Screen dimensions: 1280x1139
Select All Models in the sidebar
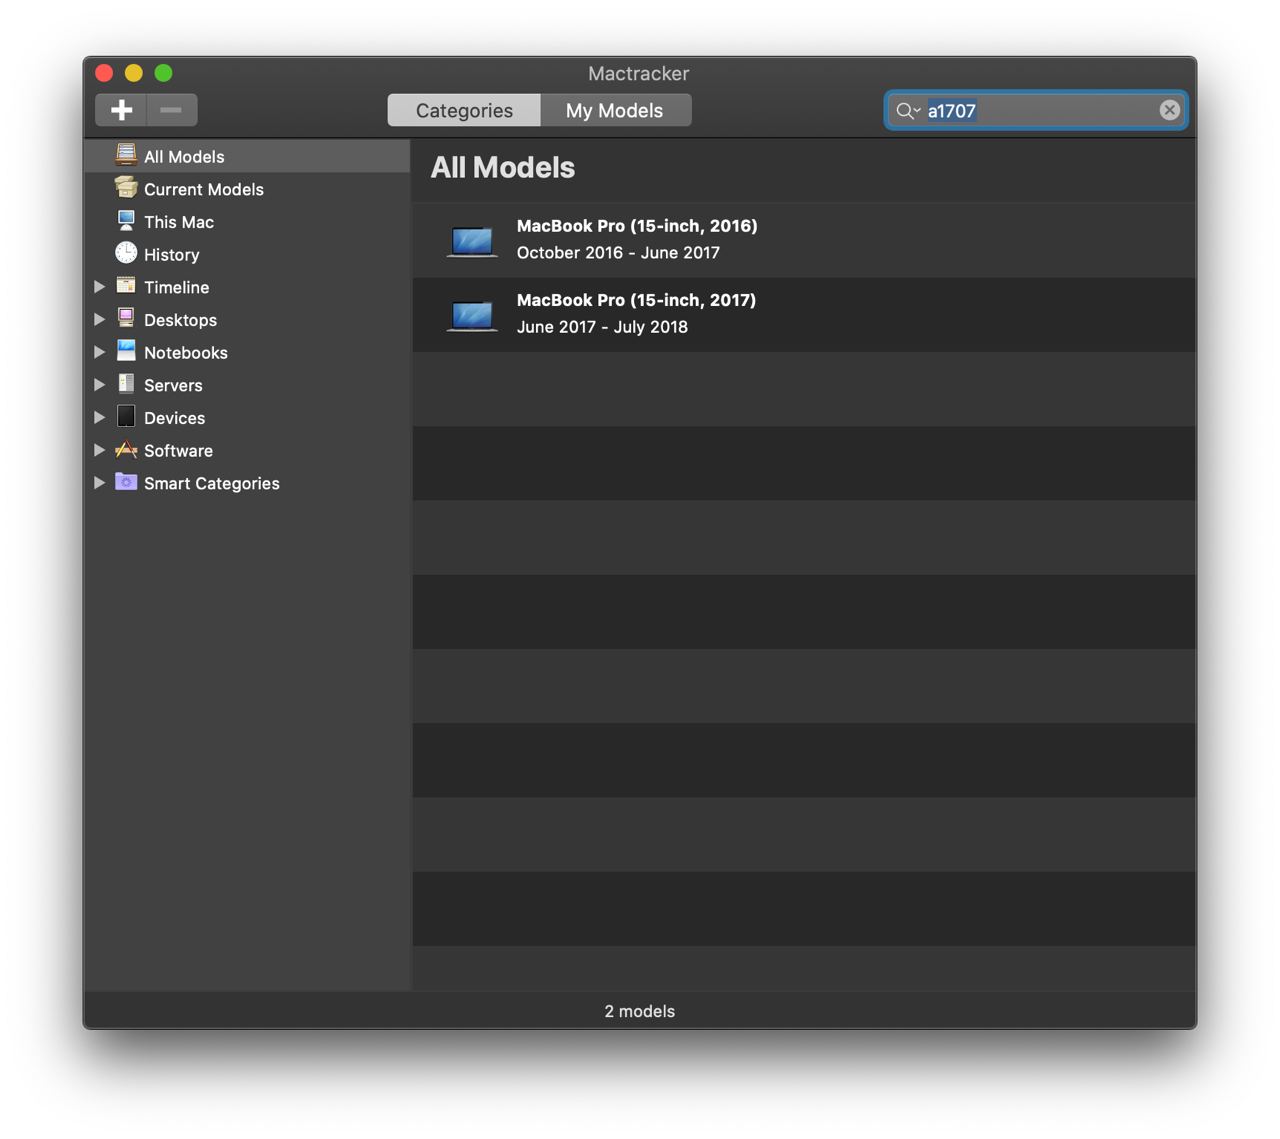(247, 156)
